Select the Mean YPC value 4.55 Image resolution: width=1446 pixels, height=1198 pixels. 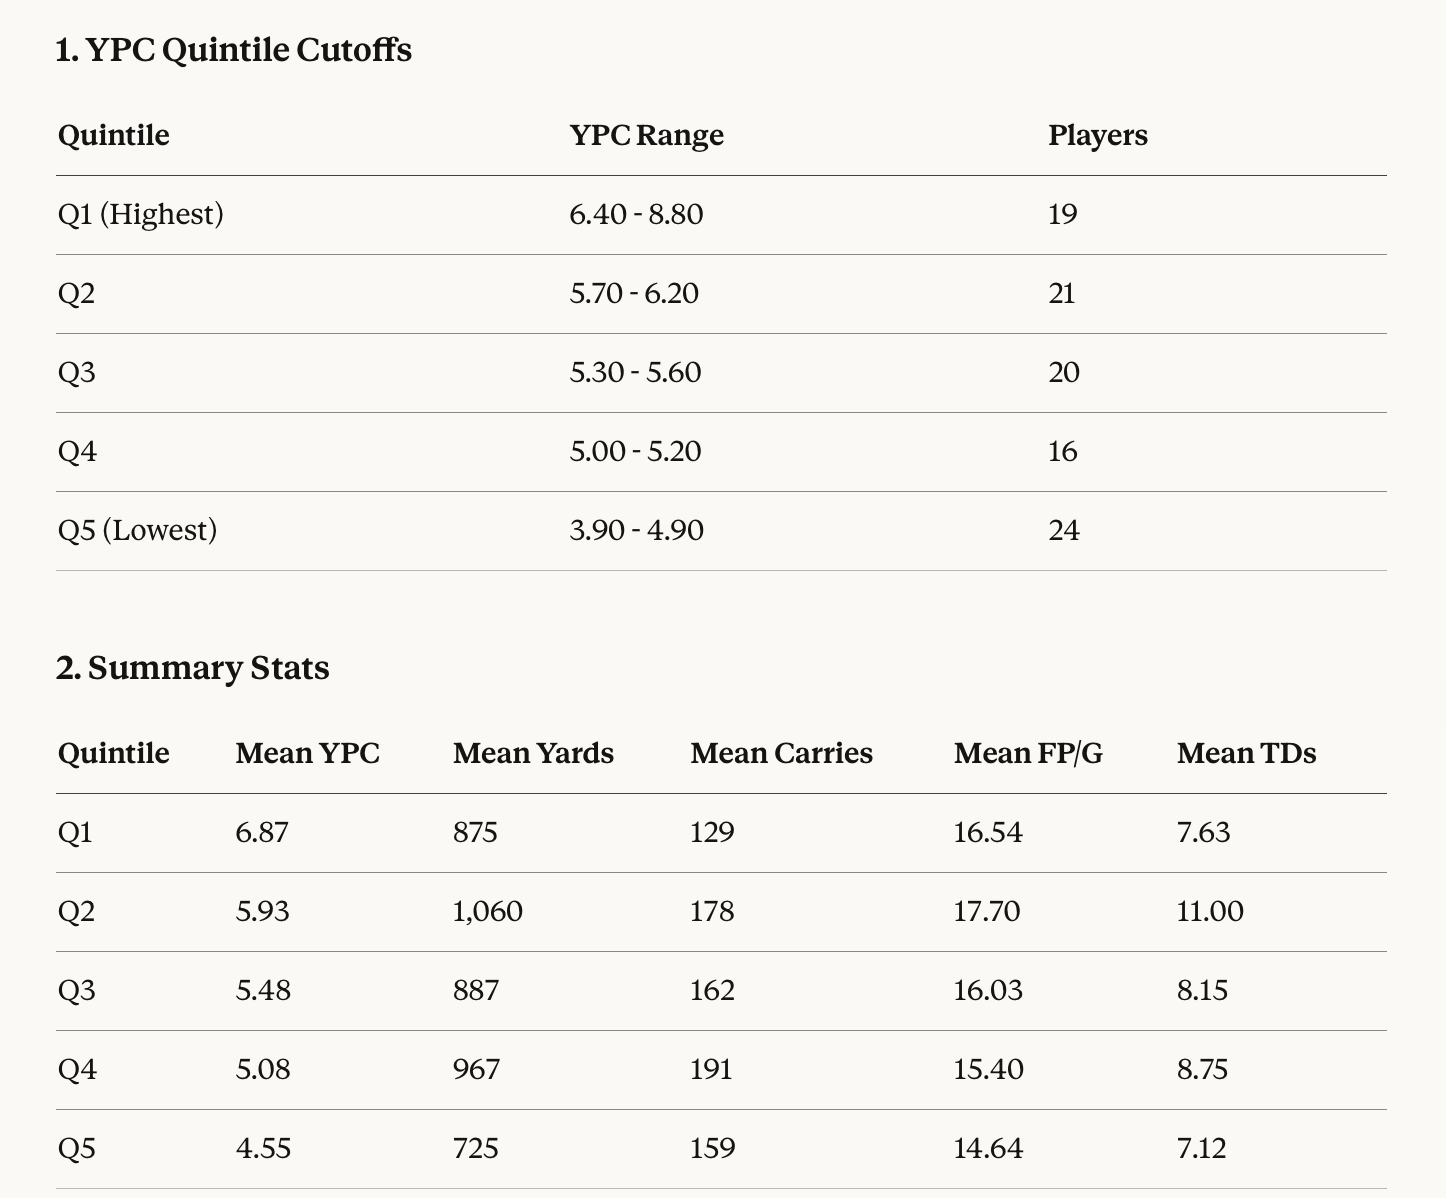[x=263, y=1148]
